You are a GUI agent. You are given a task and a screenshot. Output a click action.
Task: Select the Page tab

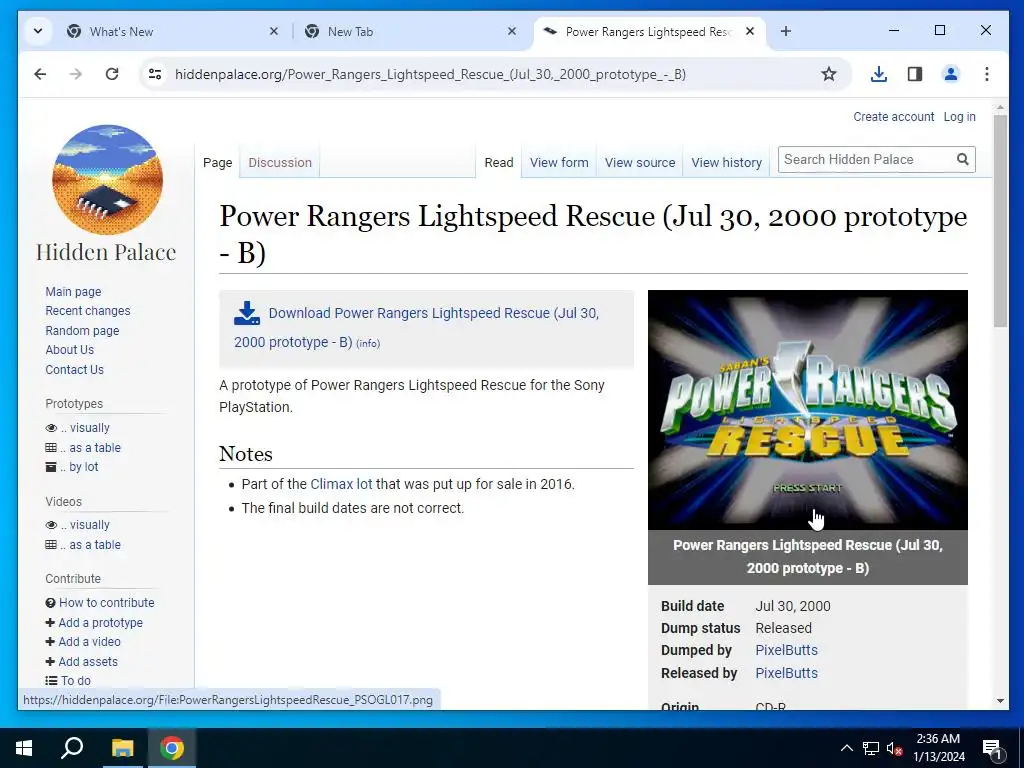217,163
